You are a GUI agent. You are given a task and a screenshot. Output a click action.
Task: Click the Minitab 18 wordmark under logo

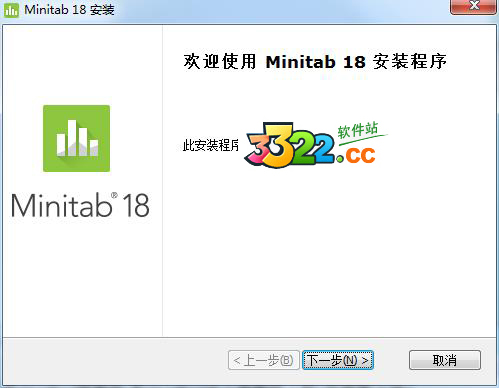[80, 205]
